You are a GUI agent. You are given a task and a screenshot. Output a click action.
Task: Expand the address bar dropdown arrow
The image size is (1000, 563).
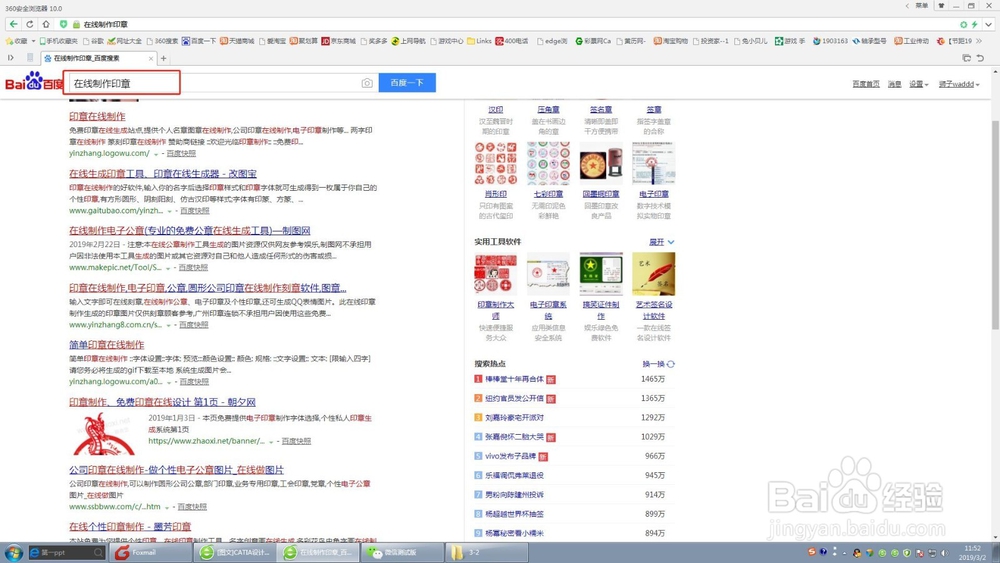tap(989, 24)
